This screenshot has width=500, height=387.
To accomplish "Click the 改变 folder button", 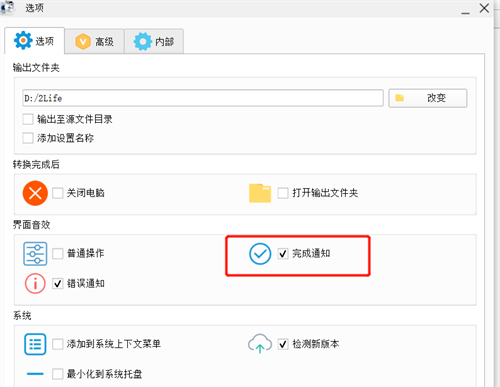I will [x=428, y=98].
